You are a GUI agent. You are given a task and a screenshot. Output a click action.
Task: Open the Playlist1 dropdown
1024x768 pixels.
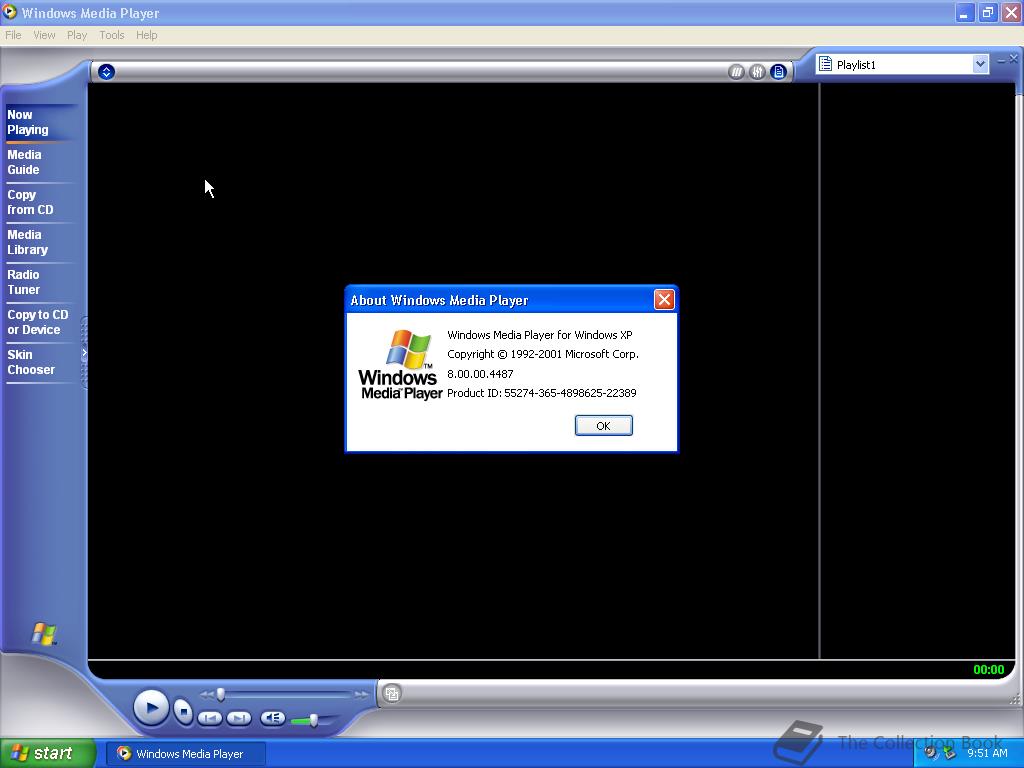pos(980,64)
